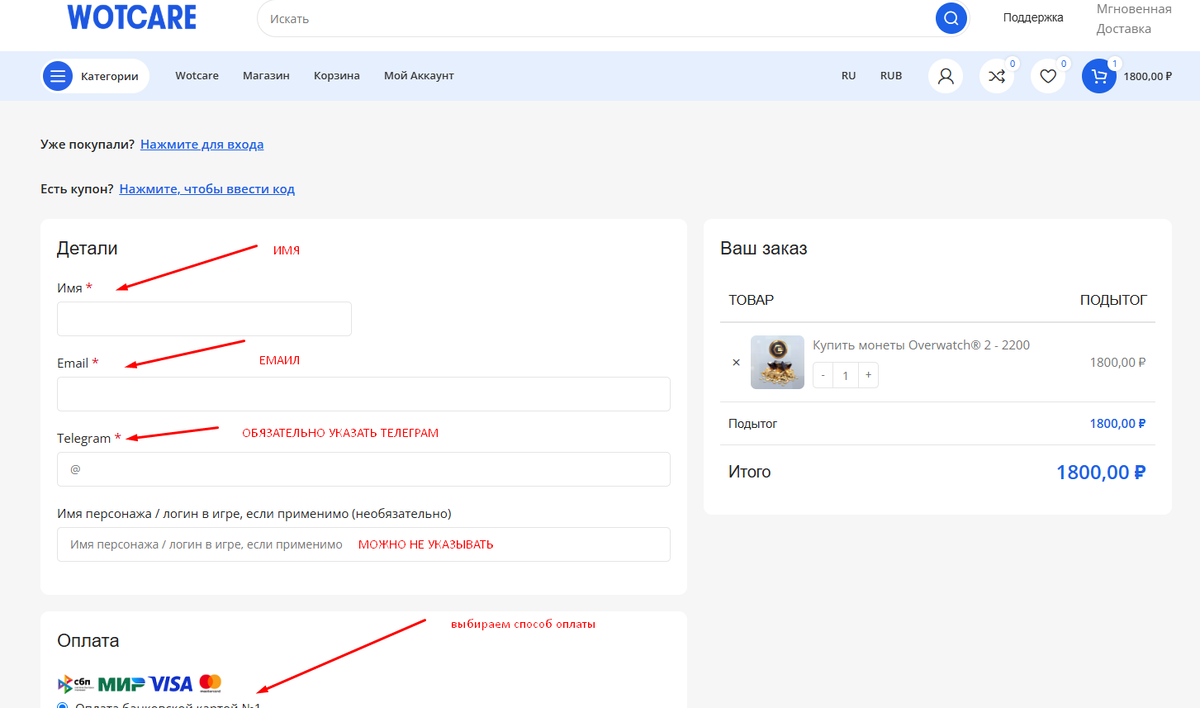The width and height of the screenshot is (1200, 708).
Task: Focus the character name / login input field
Action: (364, 544)
